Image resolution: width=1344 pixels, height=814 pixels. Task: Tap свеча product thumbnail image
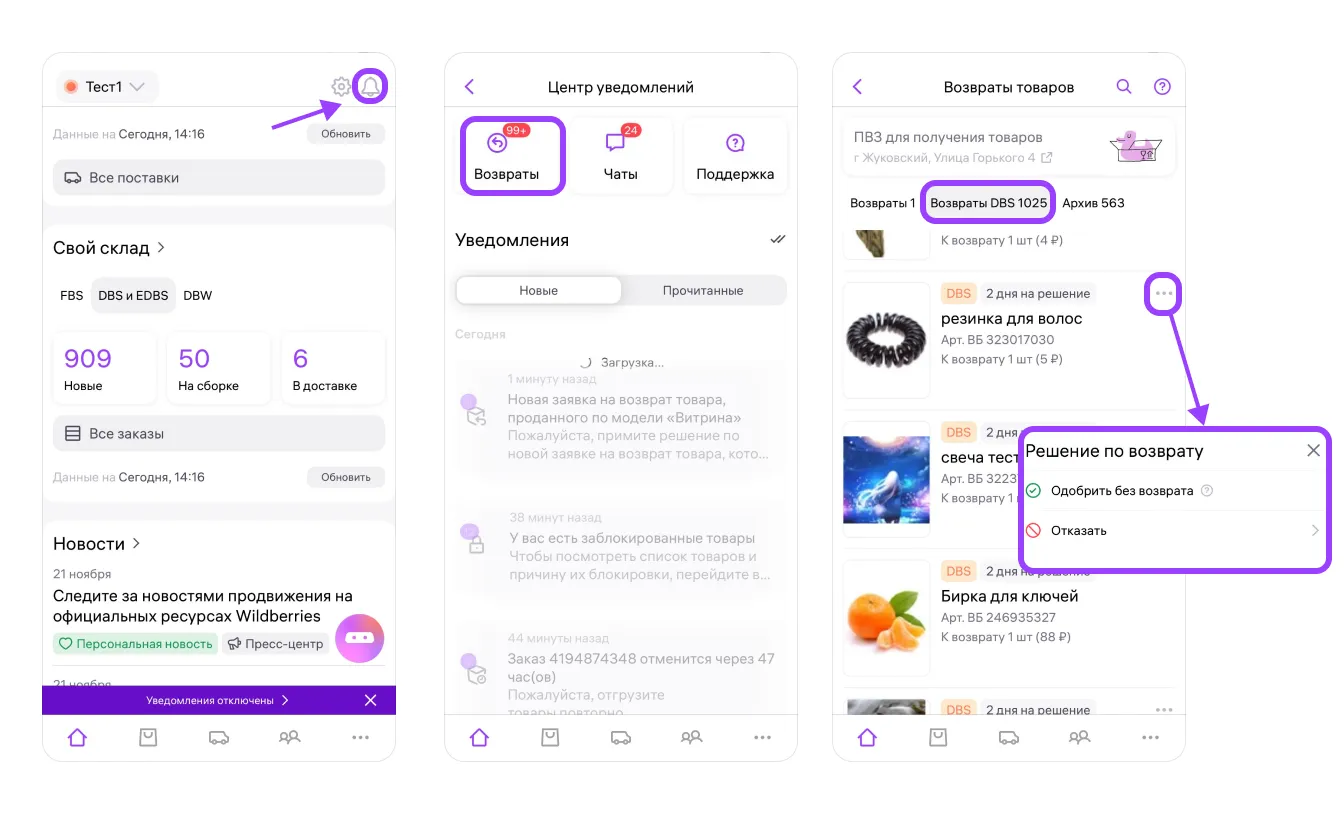click(888, 479)
